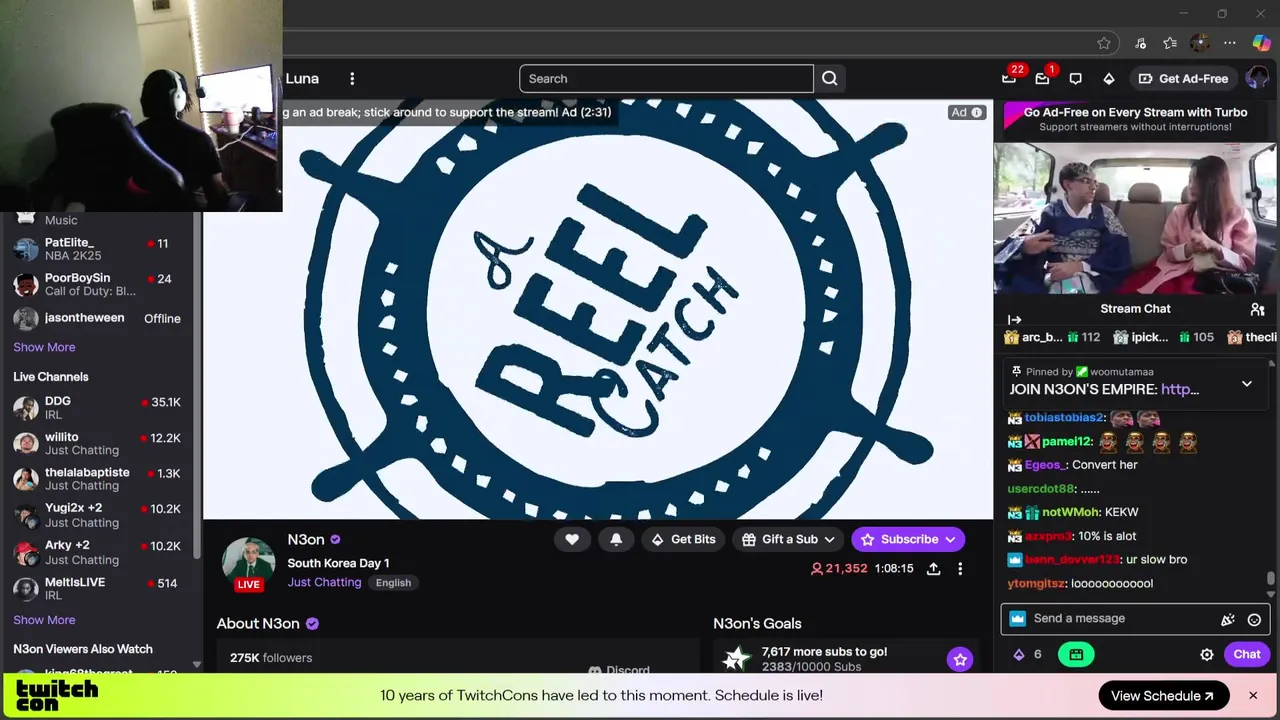Screen dimensions: 1280x720
Task: Open the celebration effects icon in chat input
Action: tap(1228, 619)
